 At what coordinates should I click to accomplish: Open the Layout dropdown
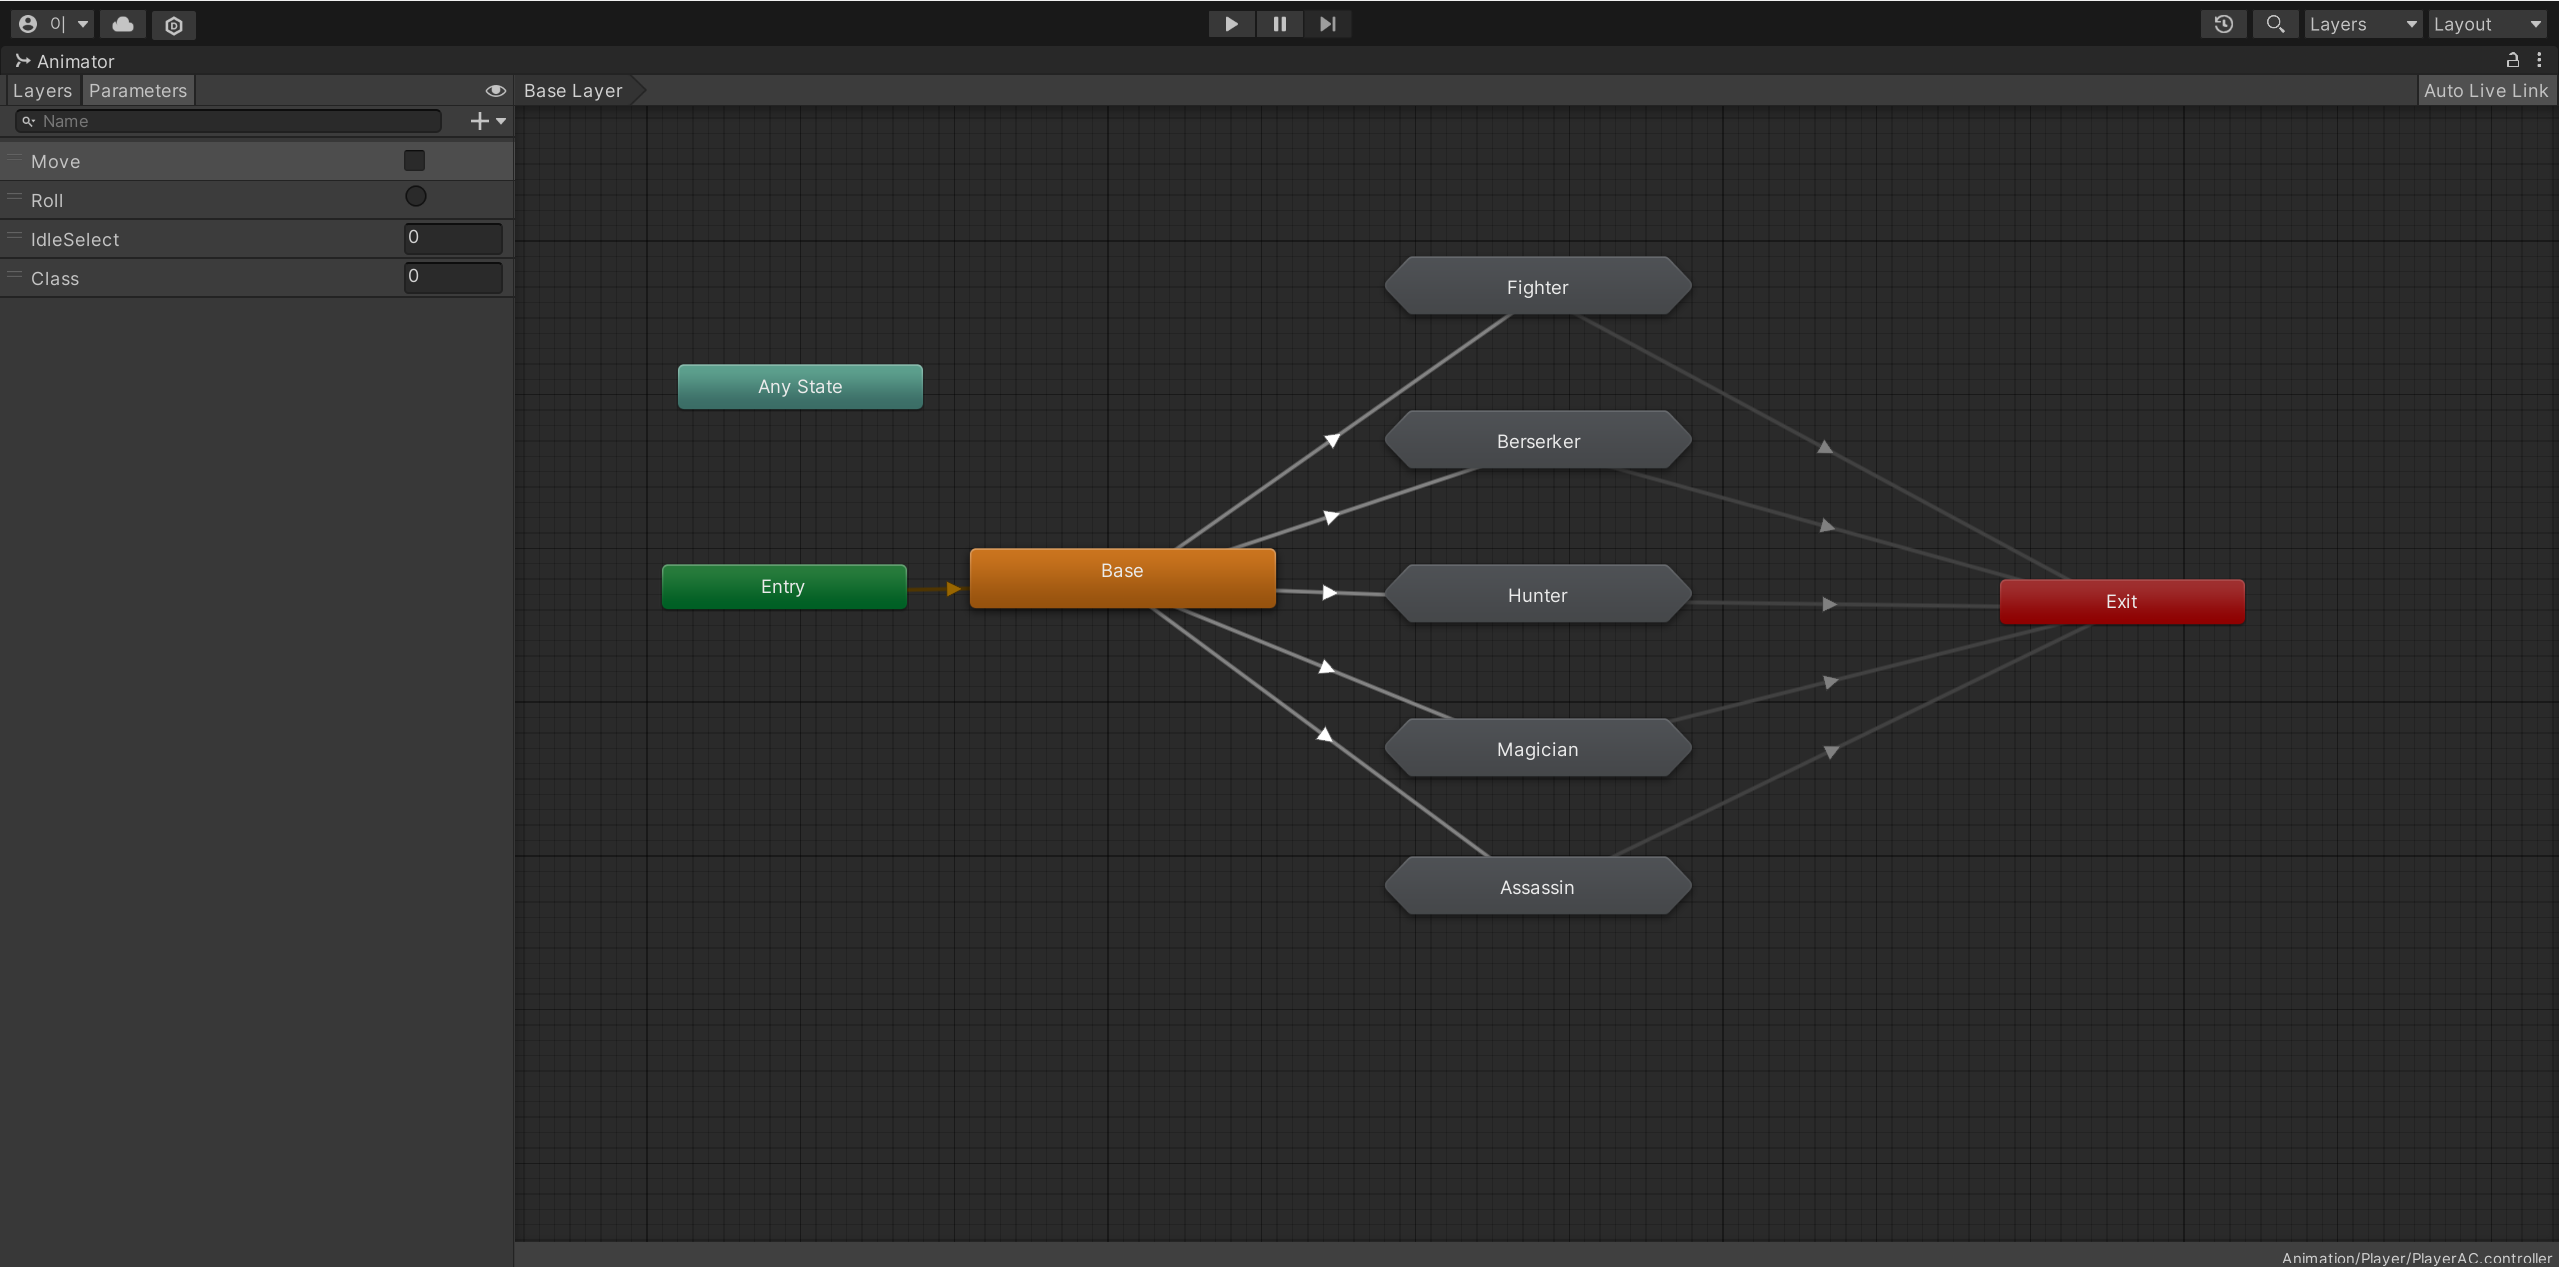[x=2487, y=24]
